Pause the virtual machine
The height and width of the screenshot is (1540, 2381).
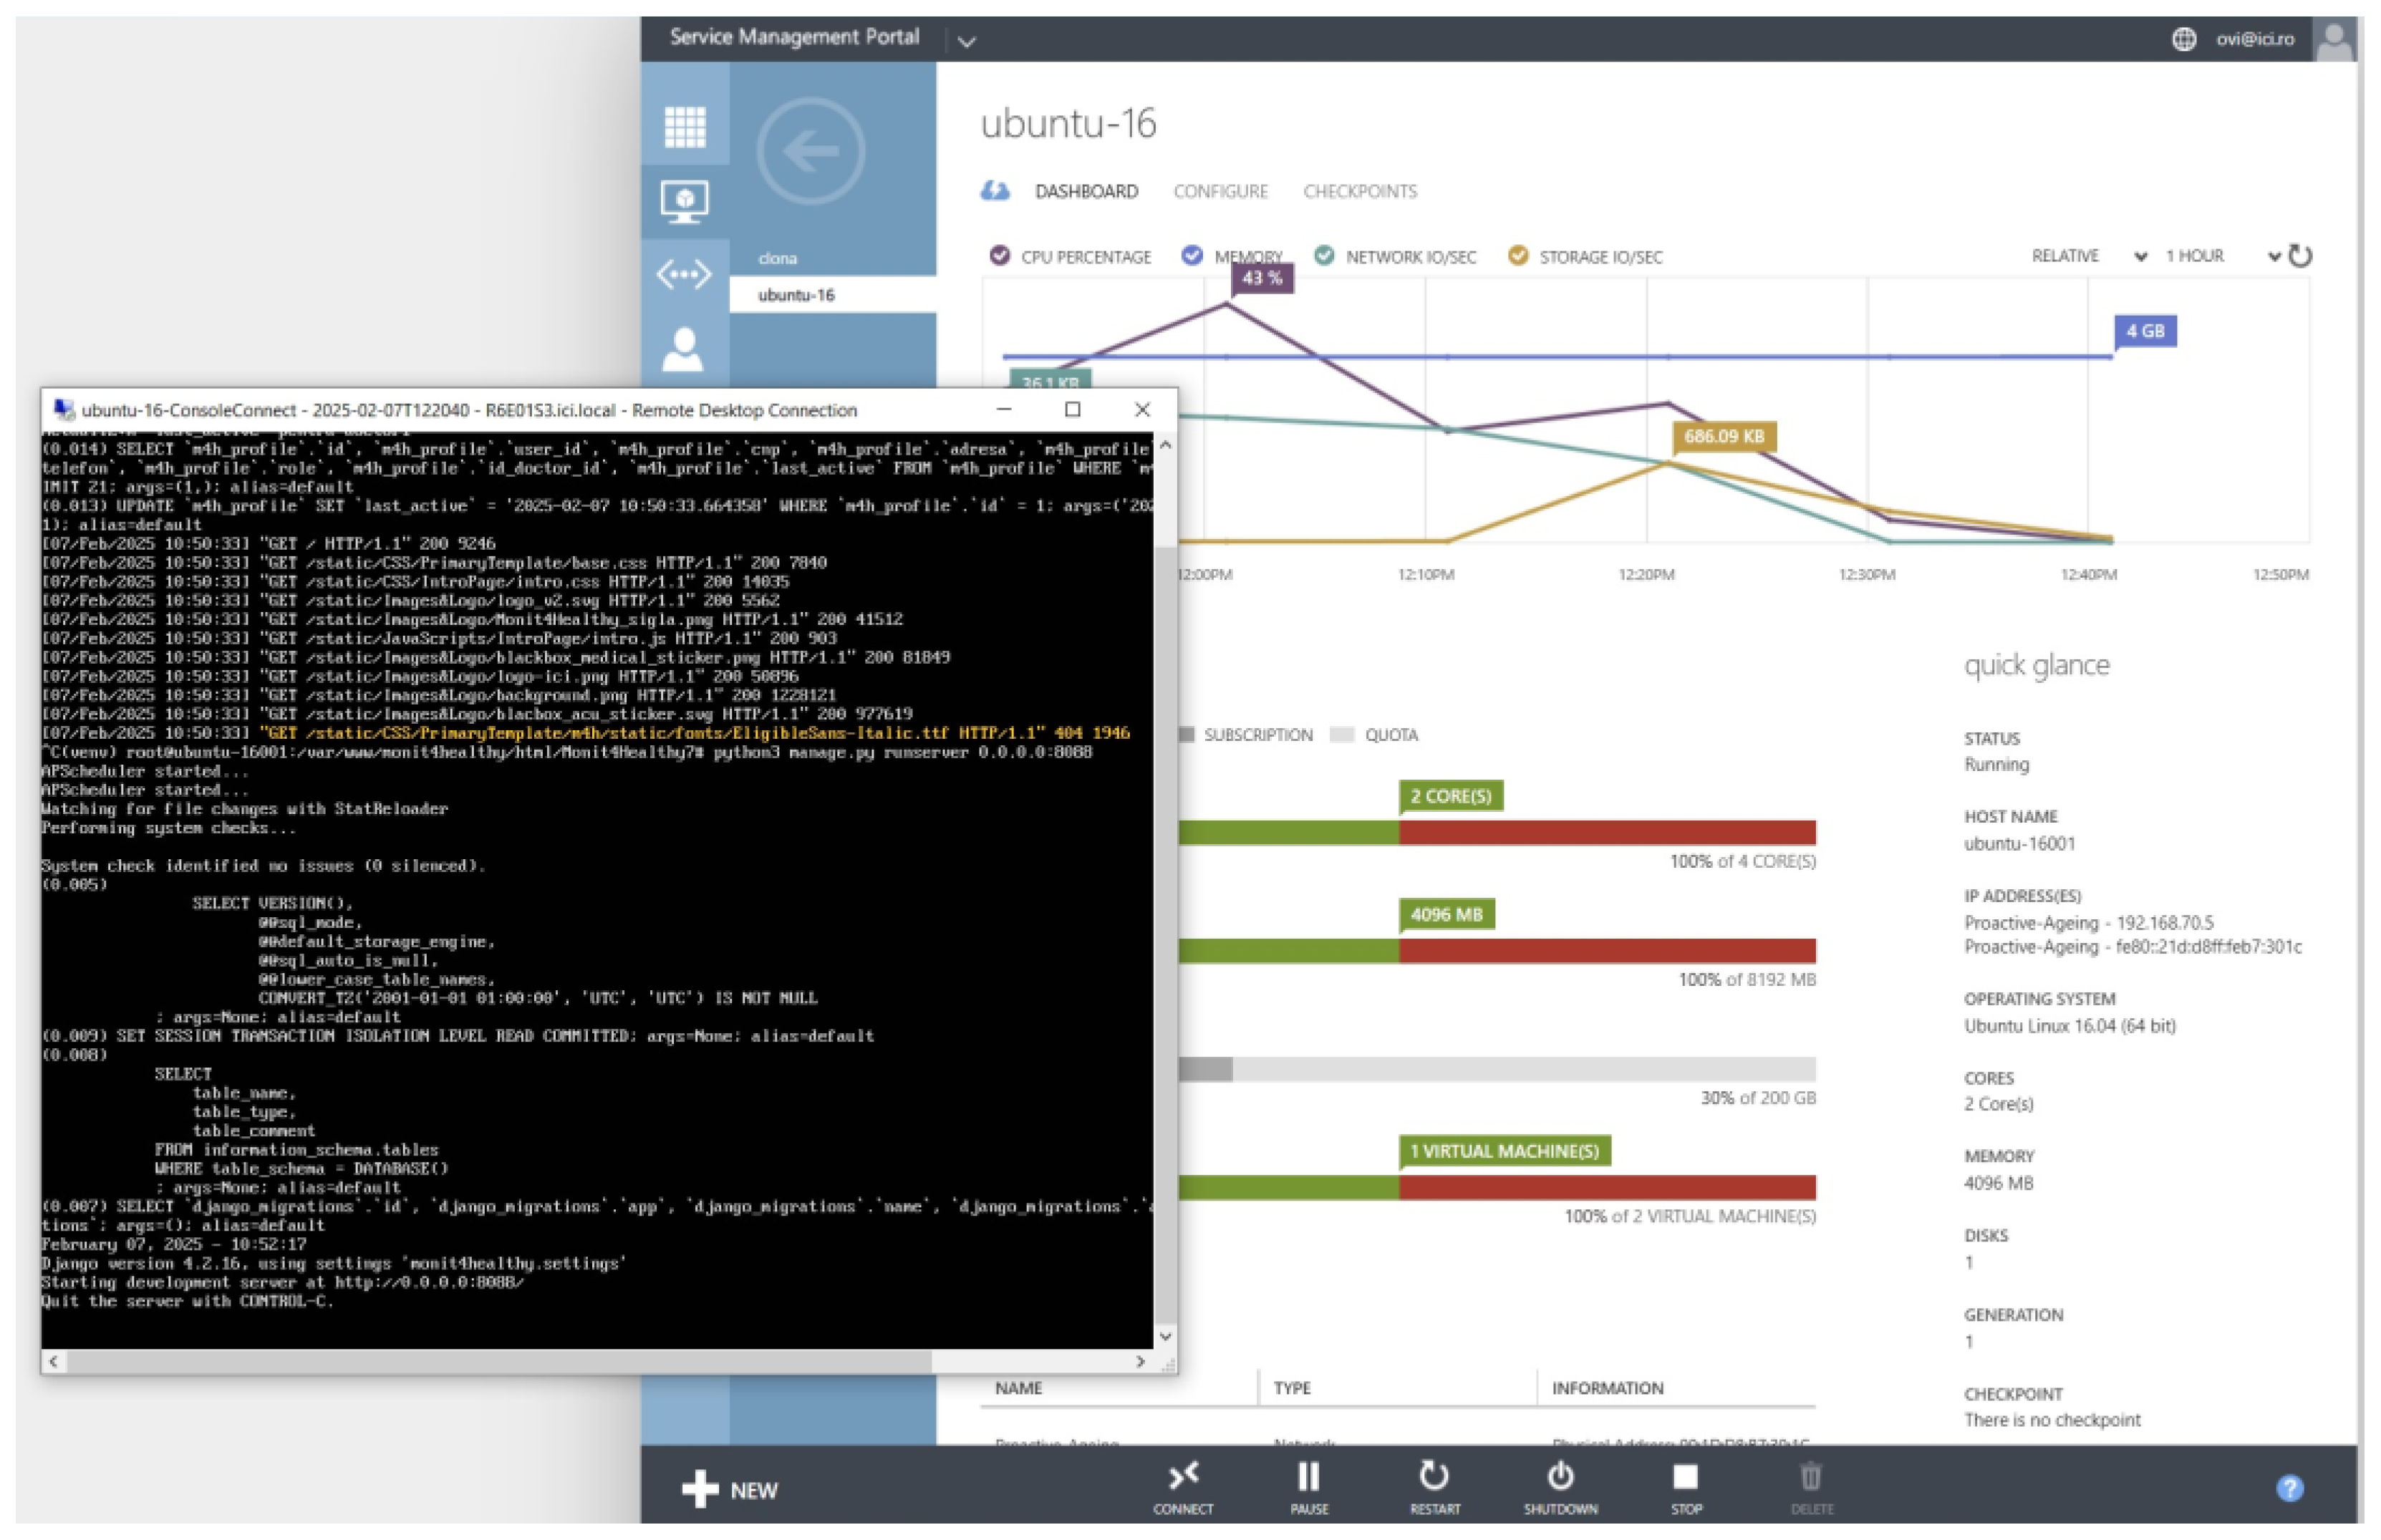click(x=1308, y=1476)
